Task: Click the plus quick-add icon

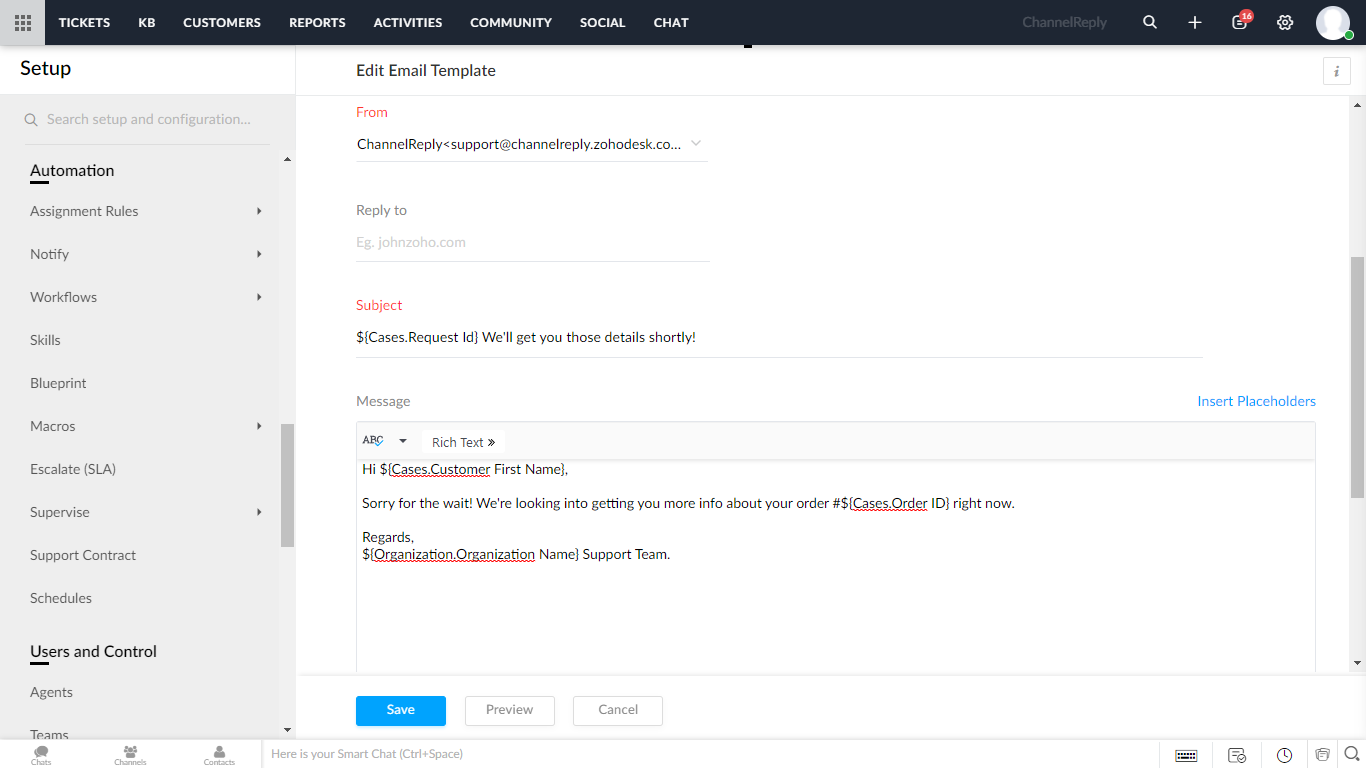Action: point(1195,22)
